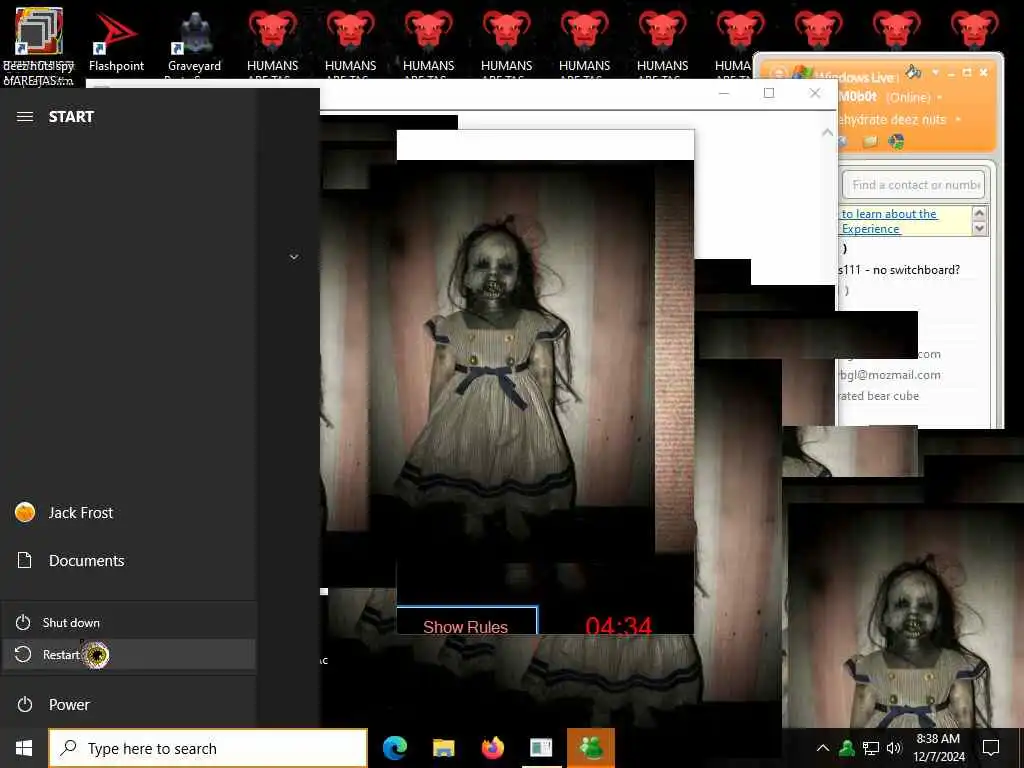Click the Messenger buddy tray icon
The height and width of the screenshot is (768, 1024).
(847, 748)
